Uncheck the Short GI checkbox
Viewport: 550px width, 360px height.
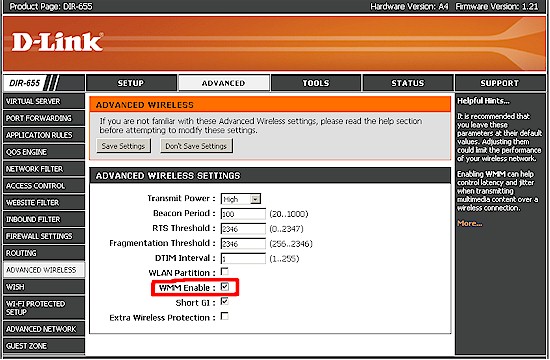(x=224, y=301)
